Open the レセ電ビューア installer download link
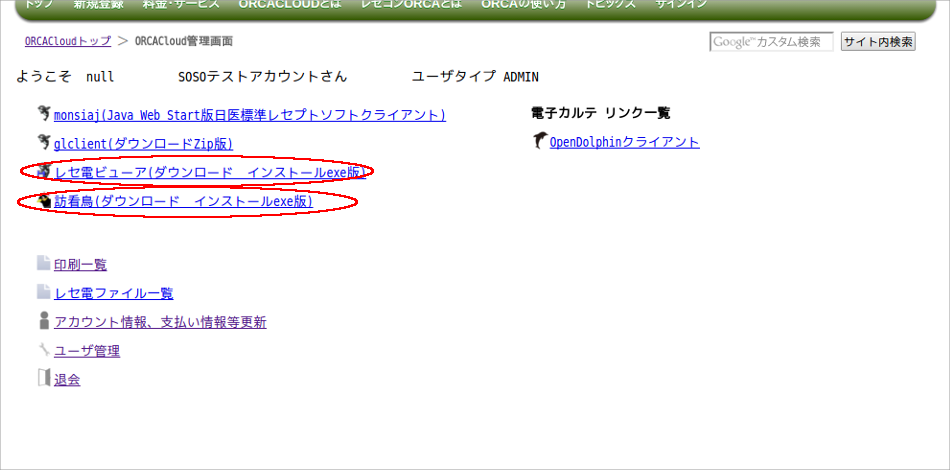This screenshot has width=950, height=470. (x=210, y=173)
